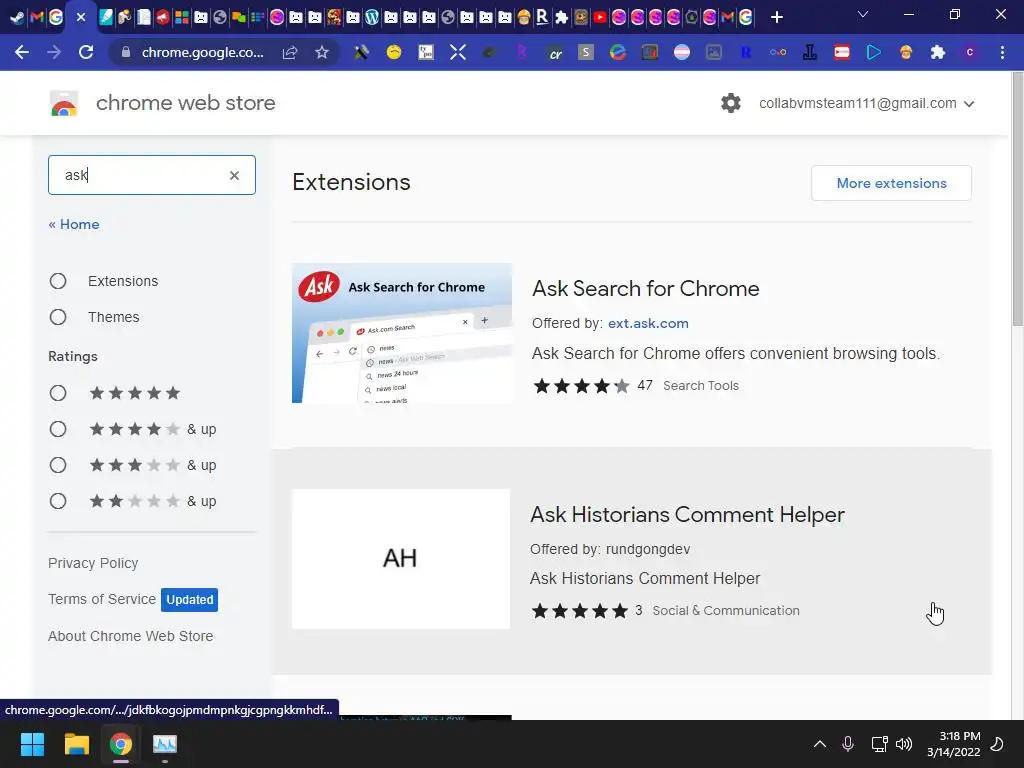
Task: Open the ext.ask.com publisher link
Action: [x=648, y=323]
